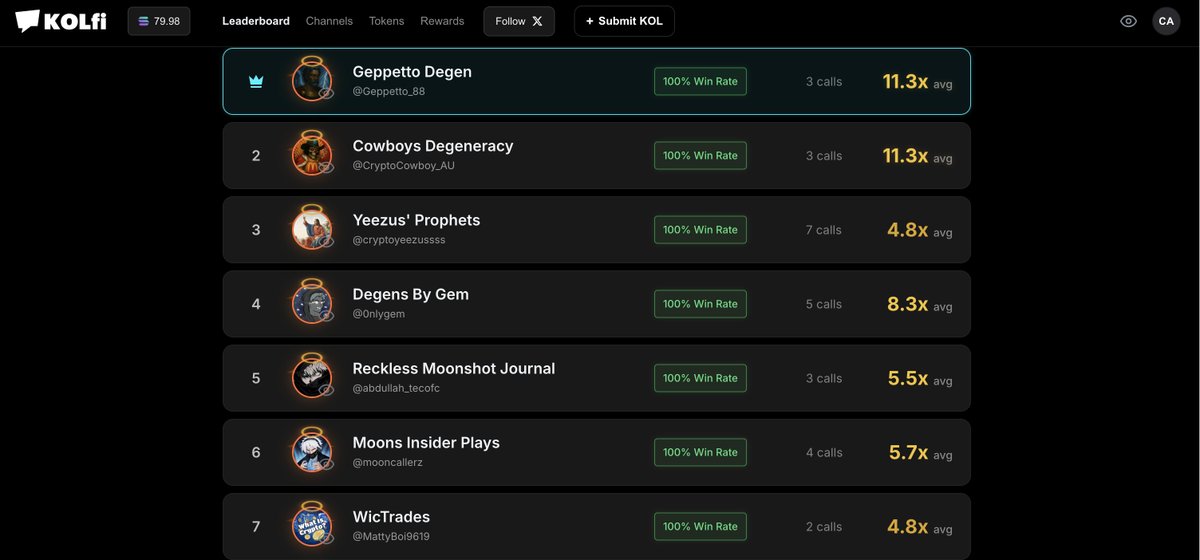Click 7 calls on Yeezus' Prophets row
Screen dimensions: 1200x560
coord(824,230)
